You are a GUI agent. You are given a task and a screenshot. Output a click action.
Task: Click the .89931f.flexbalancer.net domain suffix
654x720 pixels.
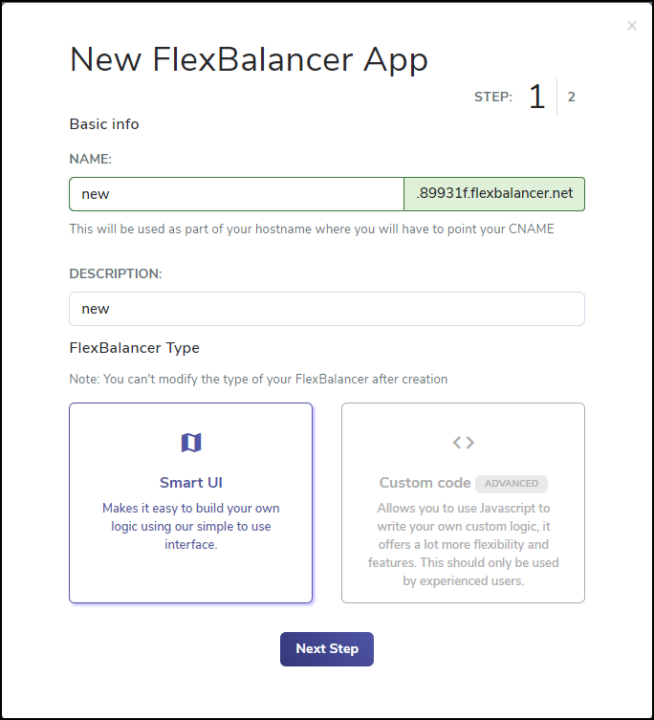[494, 194]
